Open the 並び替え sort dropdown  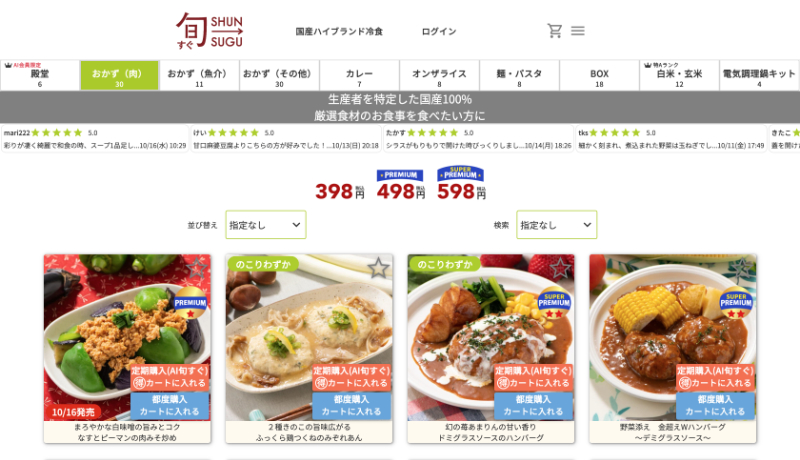266,225
